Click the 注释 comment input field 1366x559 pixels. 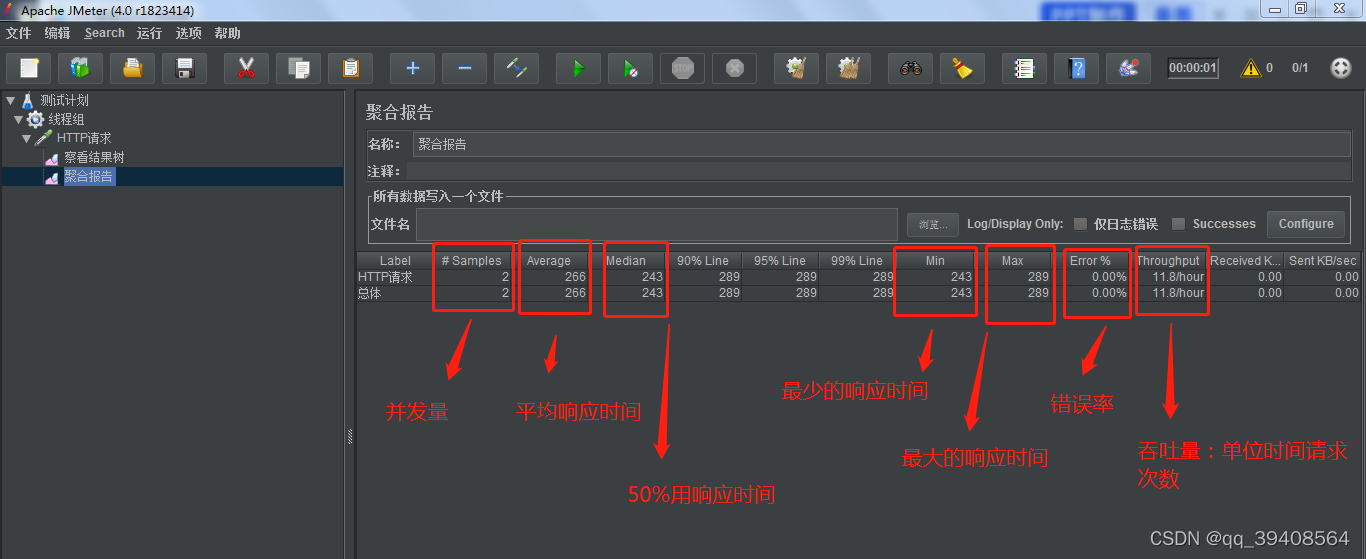tap(879, 171)
